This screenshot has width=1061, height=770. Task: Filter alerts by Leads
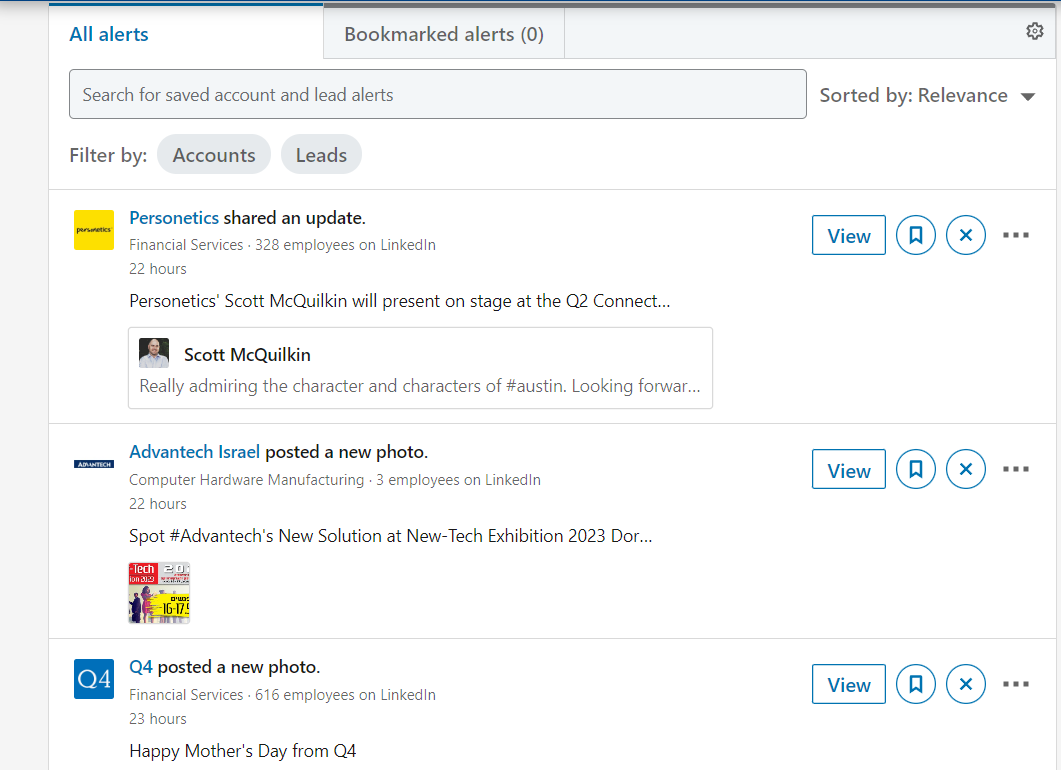tap(321, 155)
